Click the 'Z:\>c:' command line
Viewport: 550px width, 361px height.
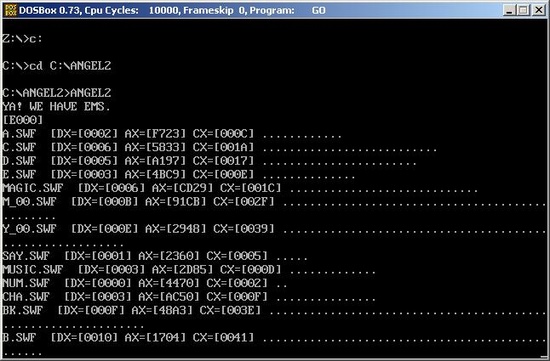coord(22,39)
